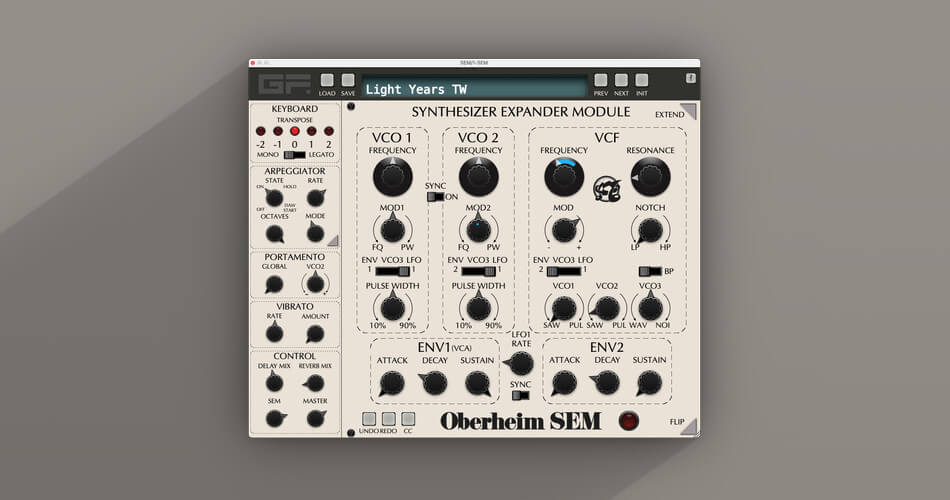Click the VCF FREQUENCY knob
Screen dimensions: 950x500
pos(564,177)
